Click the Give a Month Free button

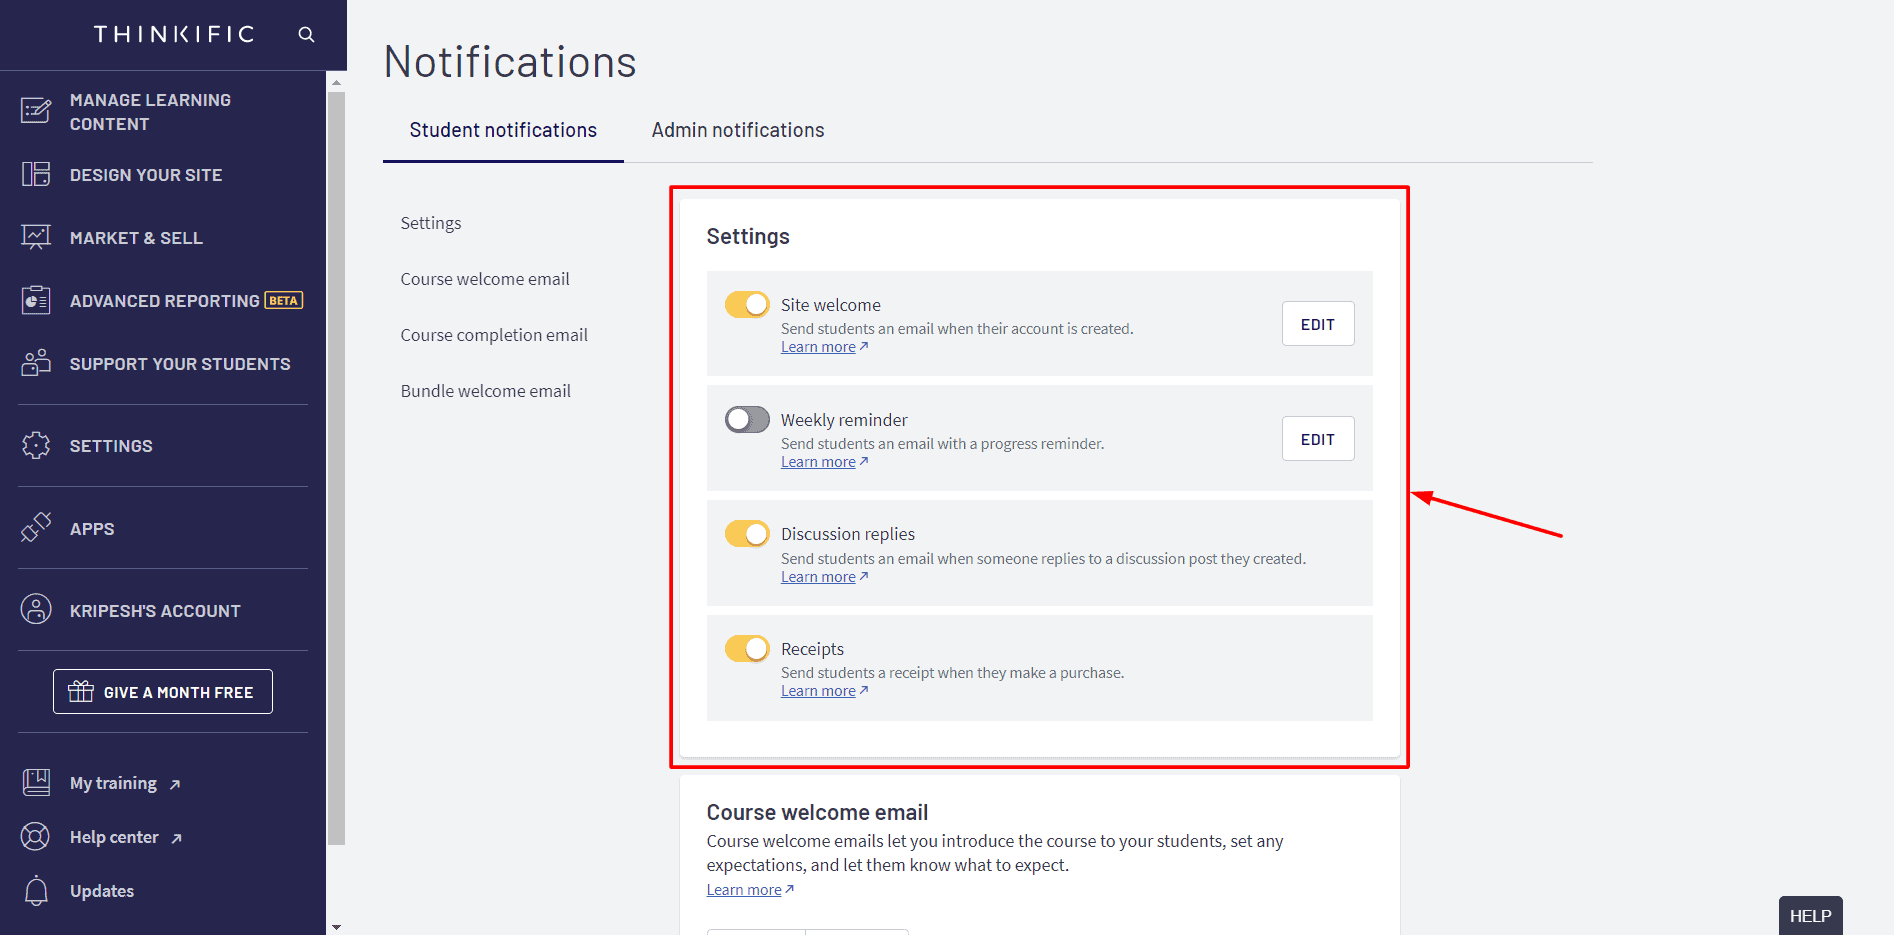(x=163, y=691)
